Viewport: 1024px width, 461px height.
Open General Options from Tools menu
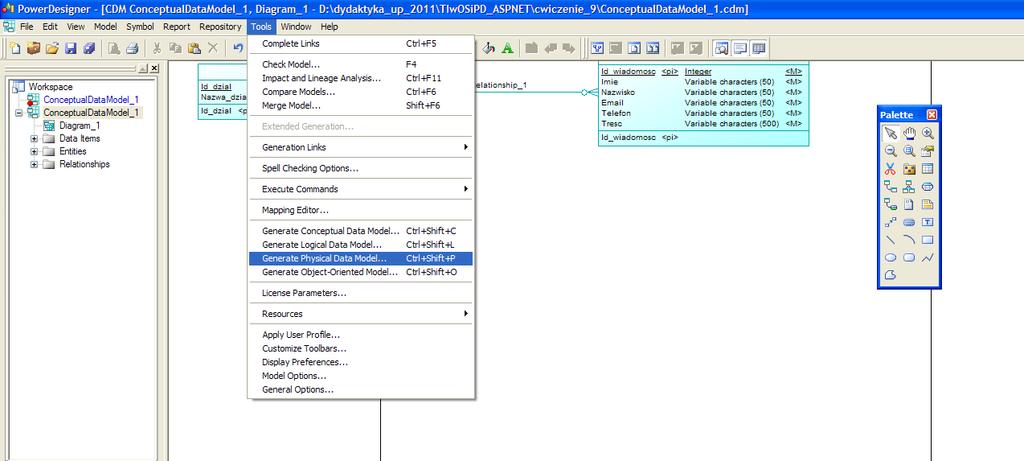361,389
